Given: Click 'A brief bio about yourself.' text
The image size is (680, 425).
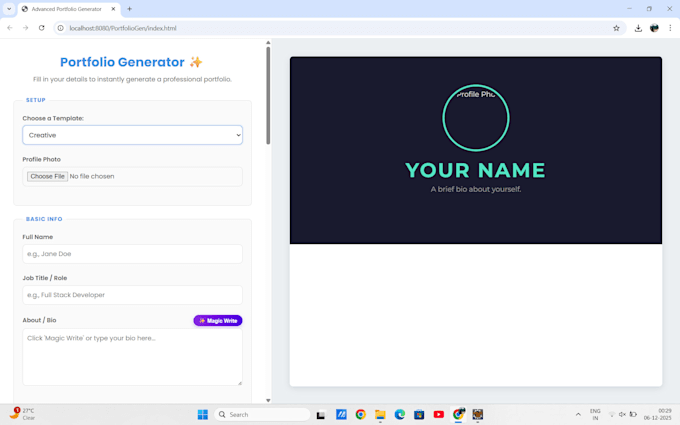Looking at the screenshot, I should [x=476, y=189].
